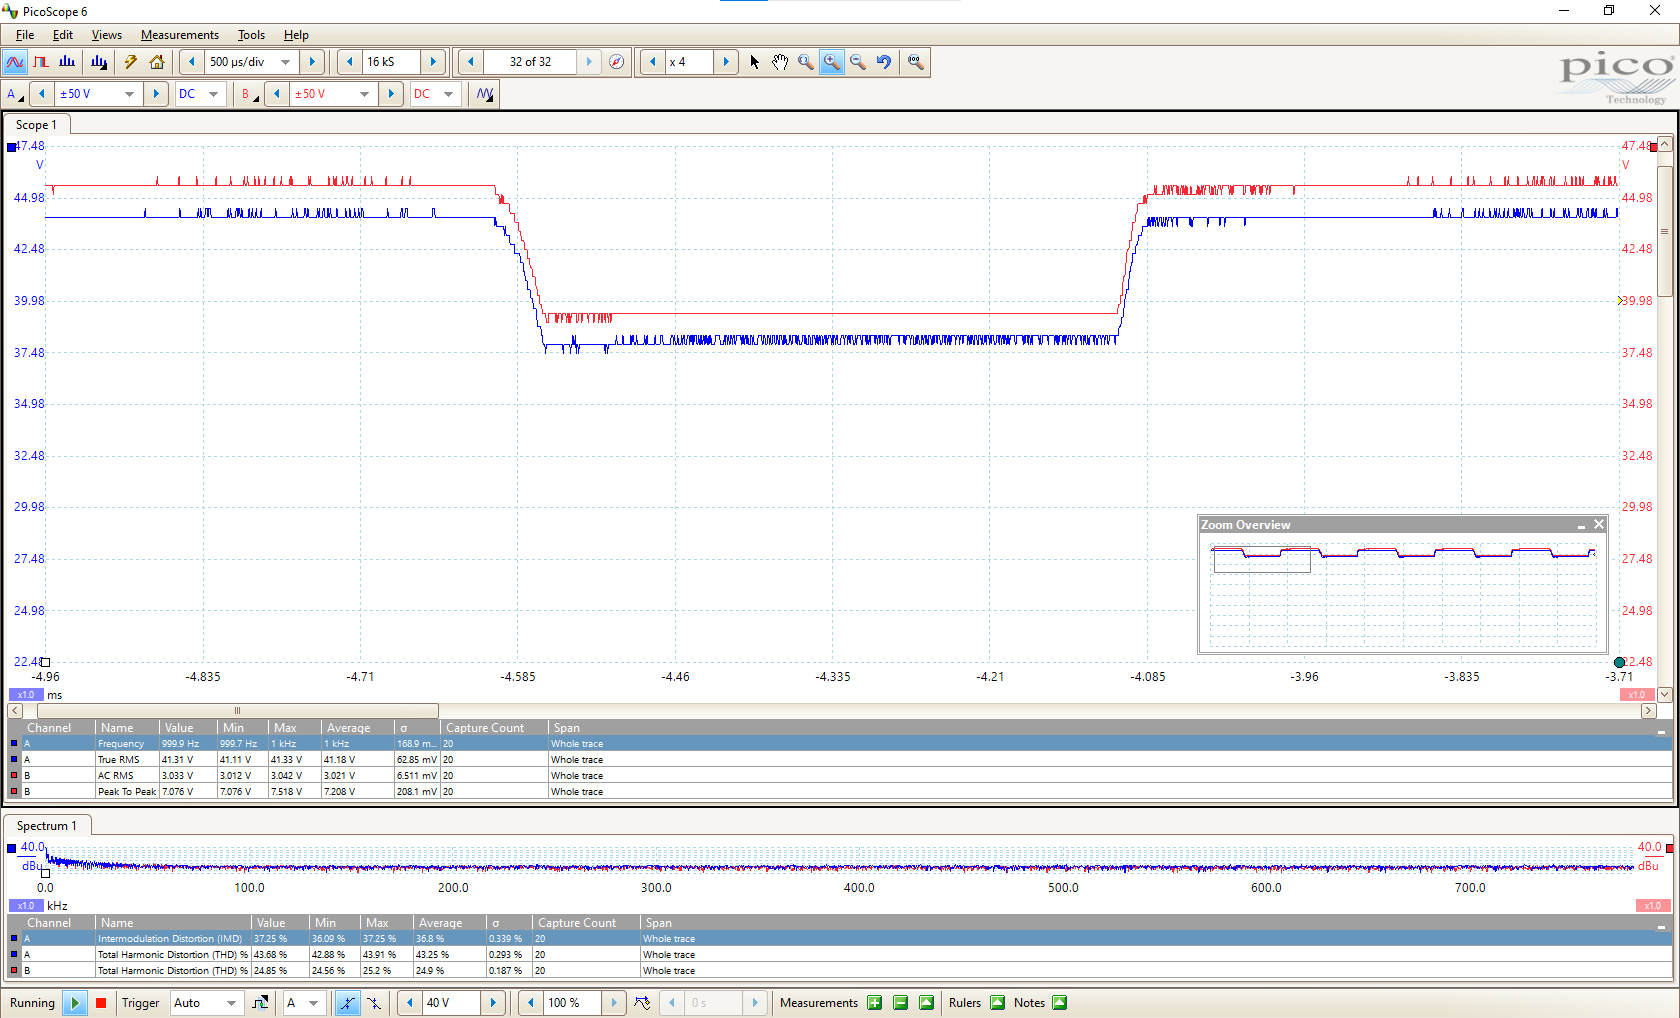1680x1018 pixels.
Task: Open the Views menu
Action: click(x=107, y=35)
